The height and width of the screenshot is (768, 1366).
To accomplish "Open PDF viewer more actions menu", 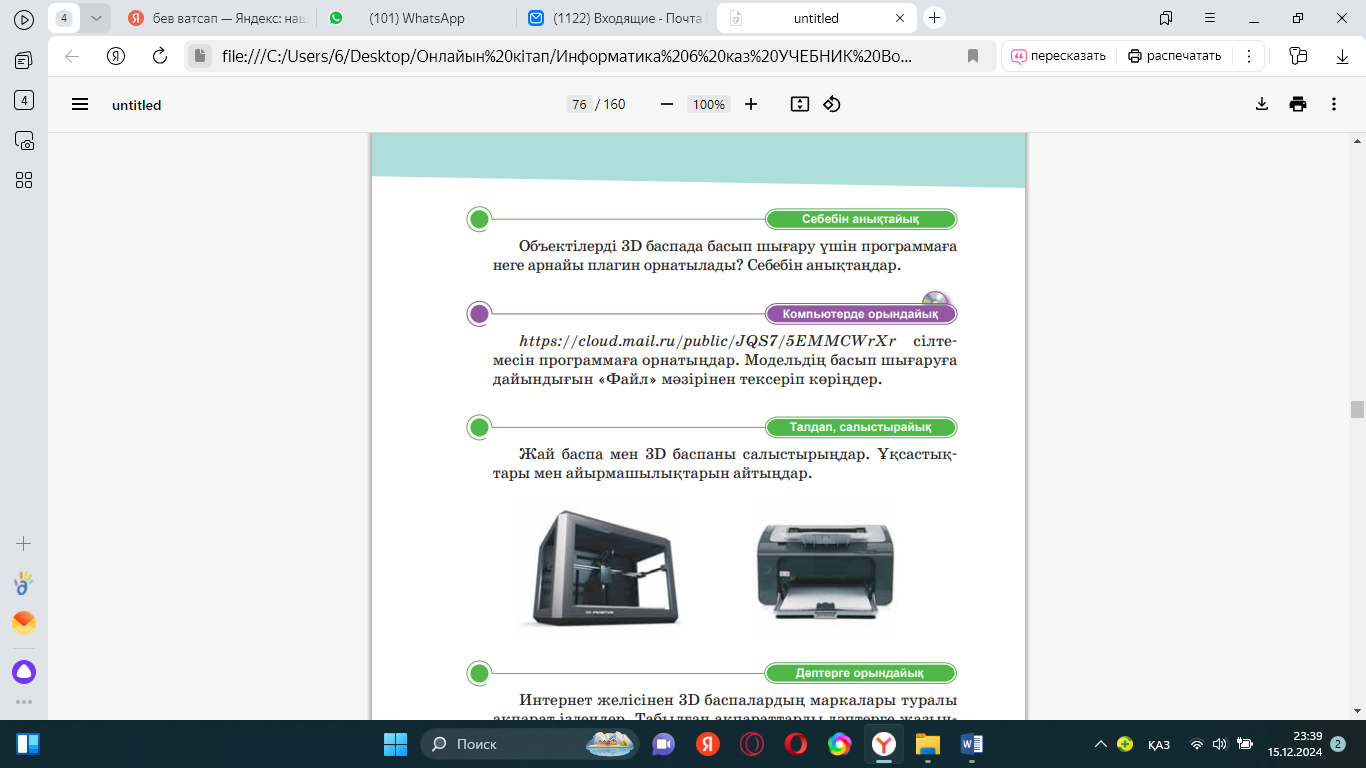I will tap(1334, 104).
